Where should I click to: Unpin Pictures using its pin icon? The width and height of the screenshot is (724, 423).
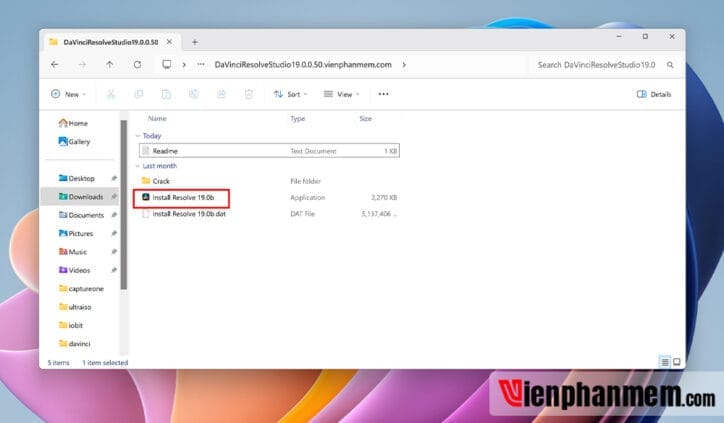114,234
